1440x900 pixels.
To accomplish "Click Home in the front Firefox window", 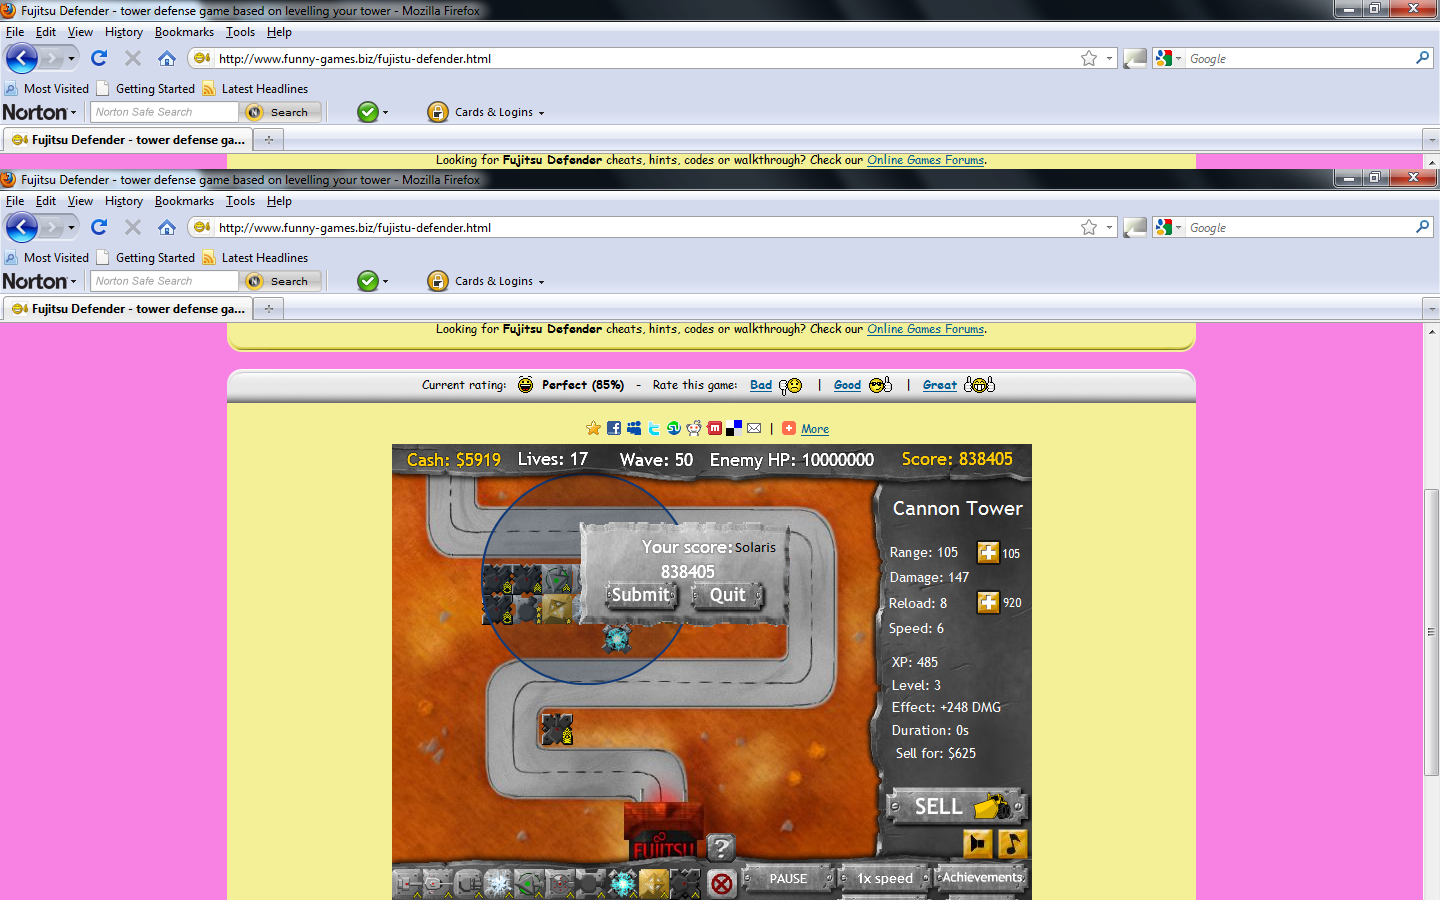I will (x=167, y=227).
